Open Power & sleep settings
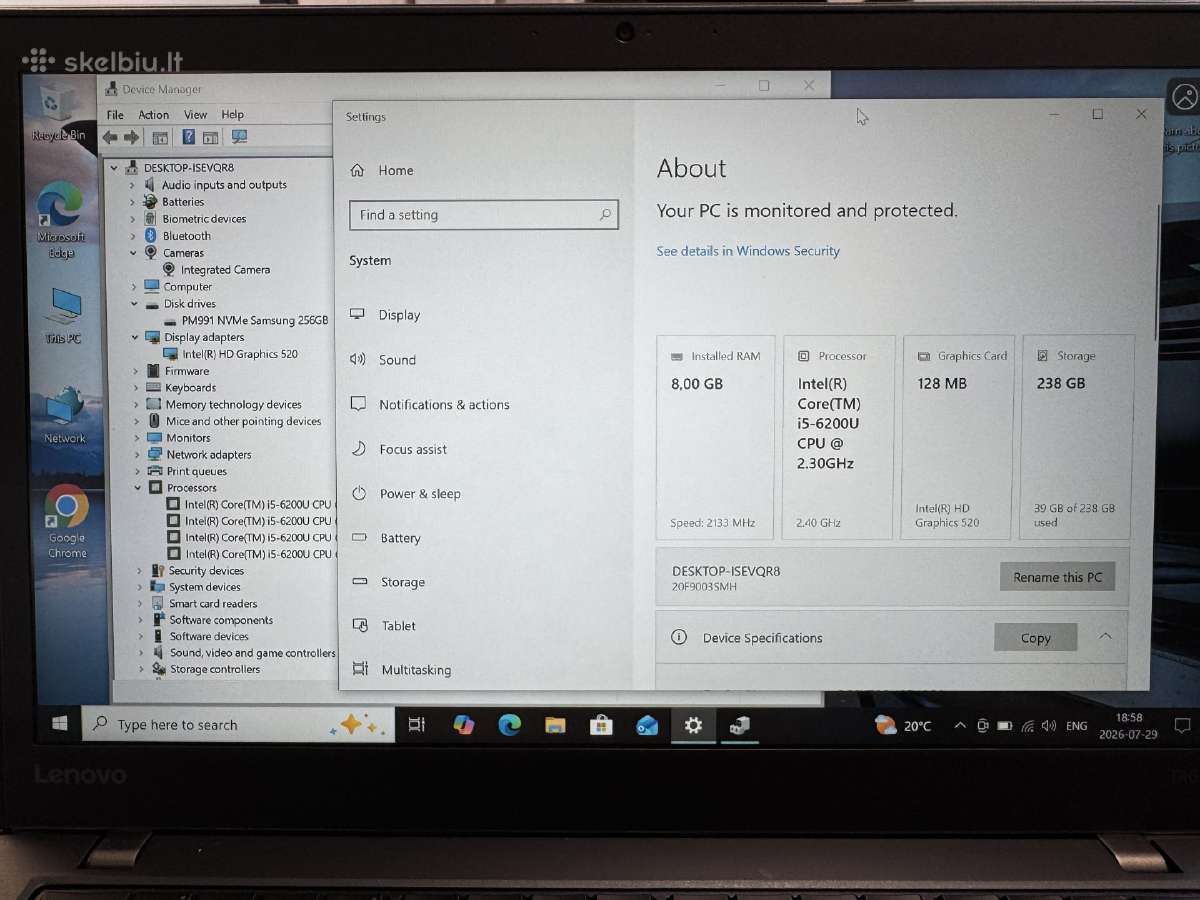Screen dimensions: 1200x900 pos(420,494)
